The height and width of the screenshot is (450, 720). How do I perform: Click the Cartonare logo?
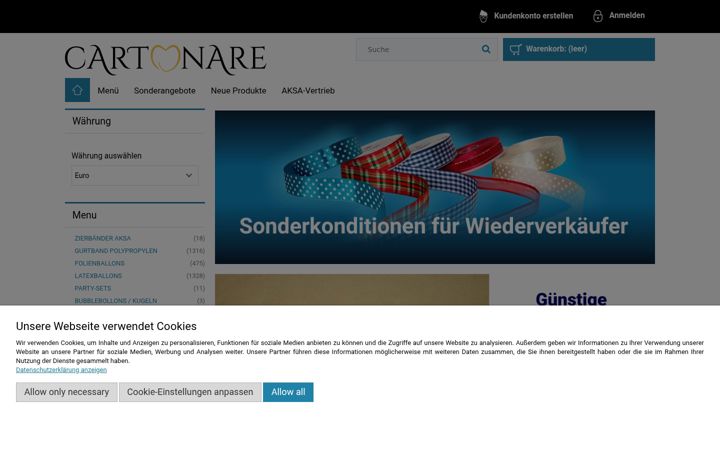pyautogui.click(x=165, y=60)
